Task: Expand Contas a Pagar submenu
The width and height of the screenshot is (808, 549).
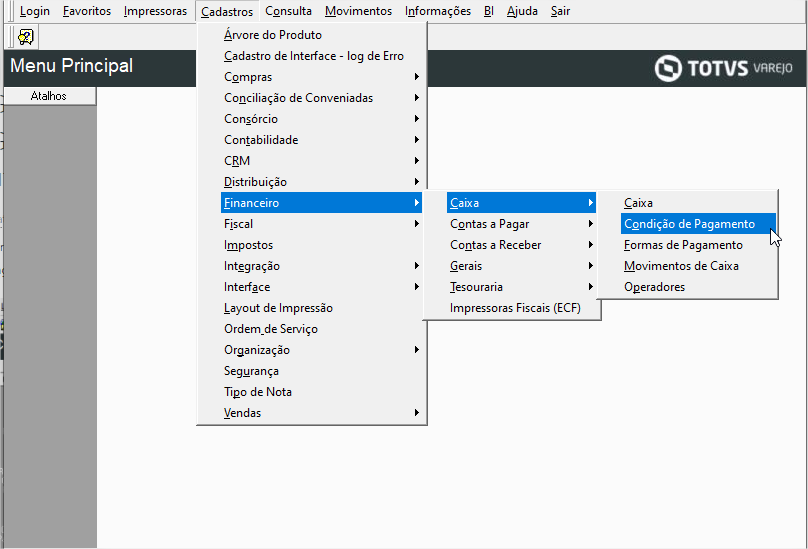Action: point(521,224)
